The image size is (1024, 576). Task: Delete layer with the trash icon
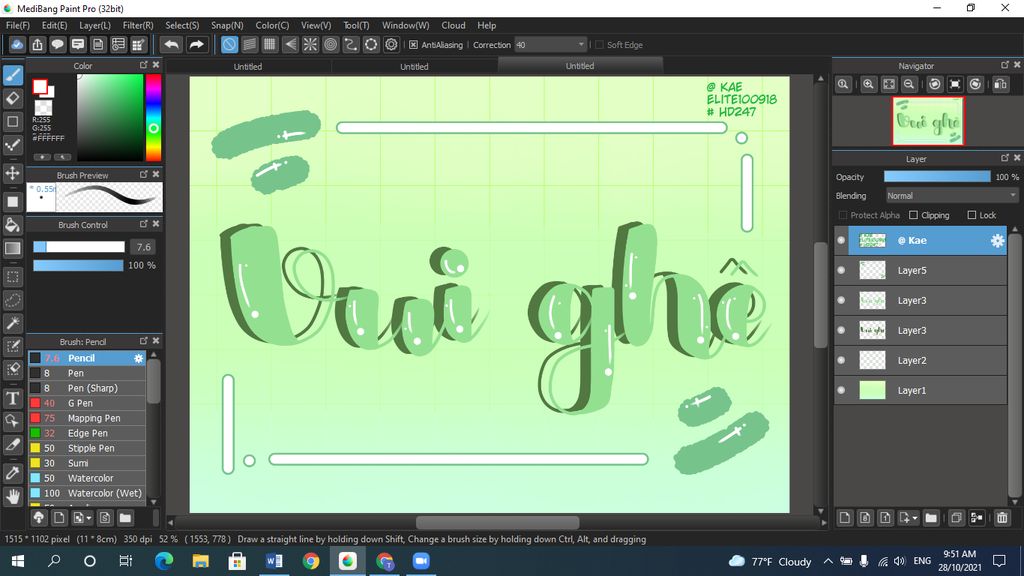(x=1002, y=518)
